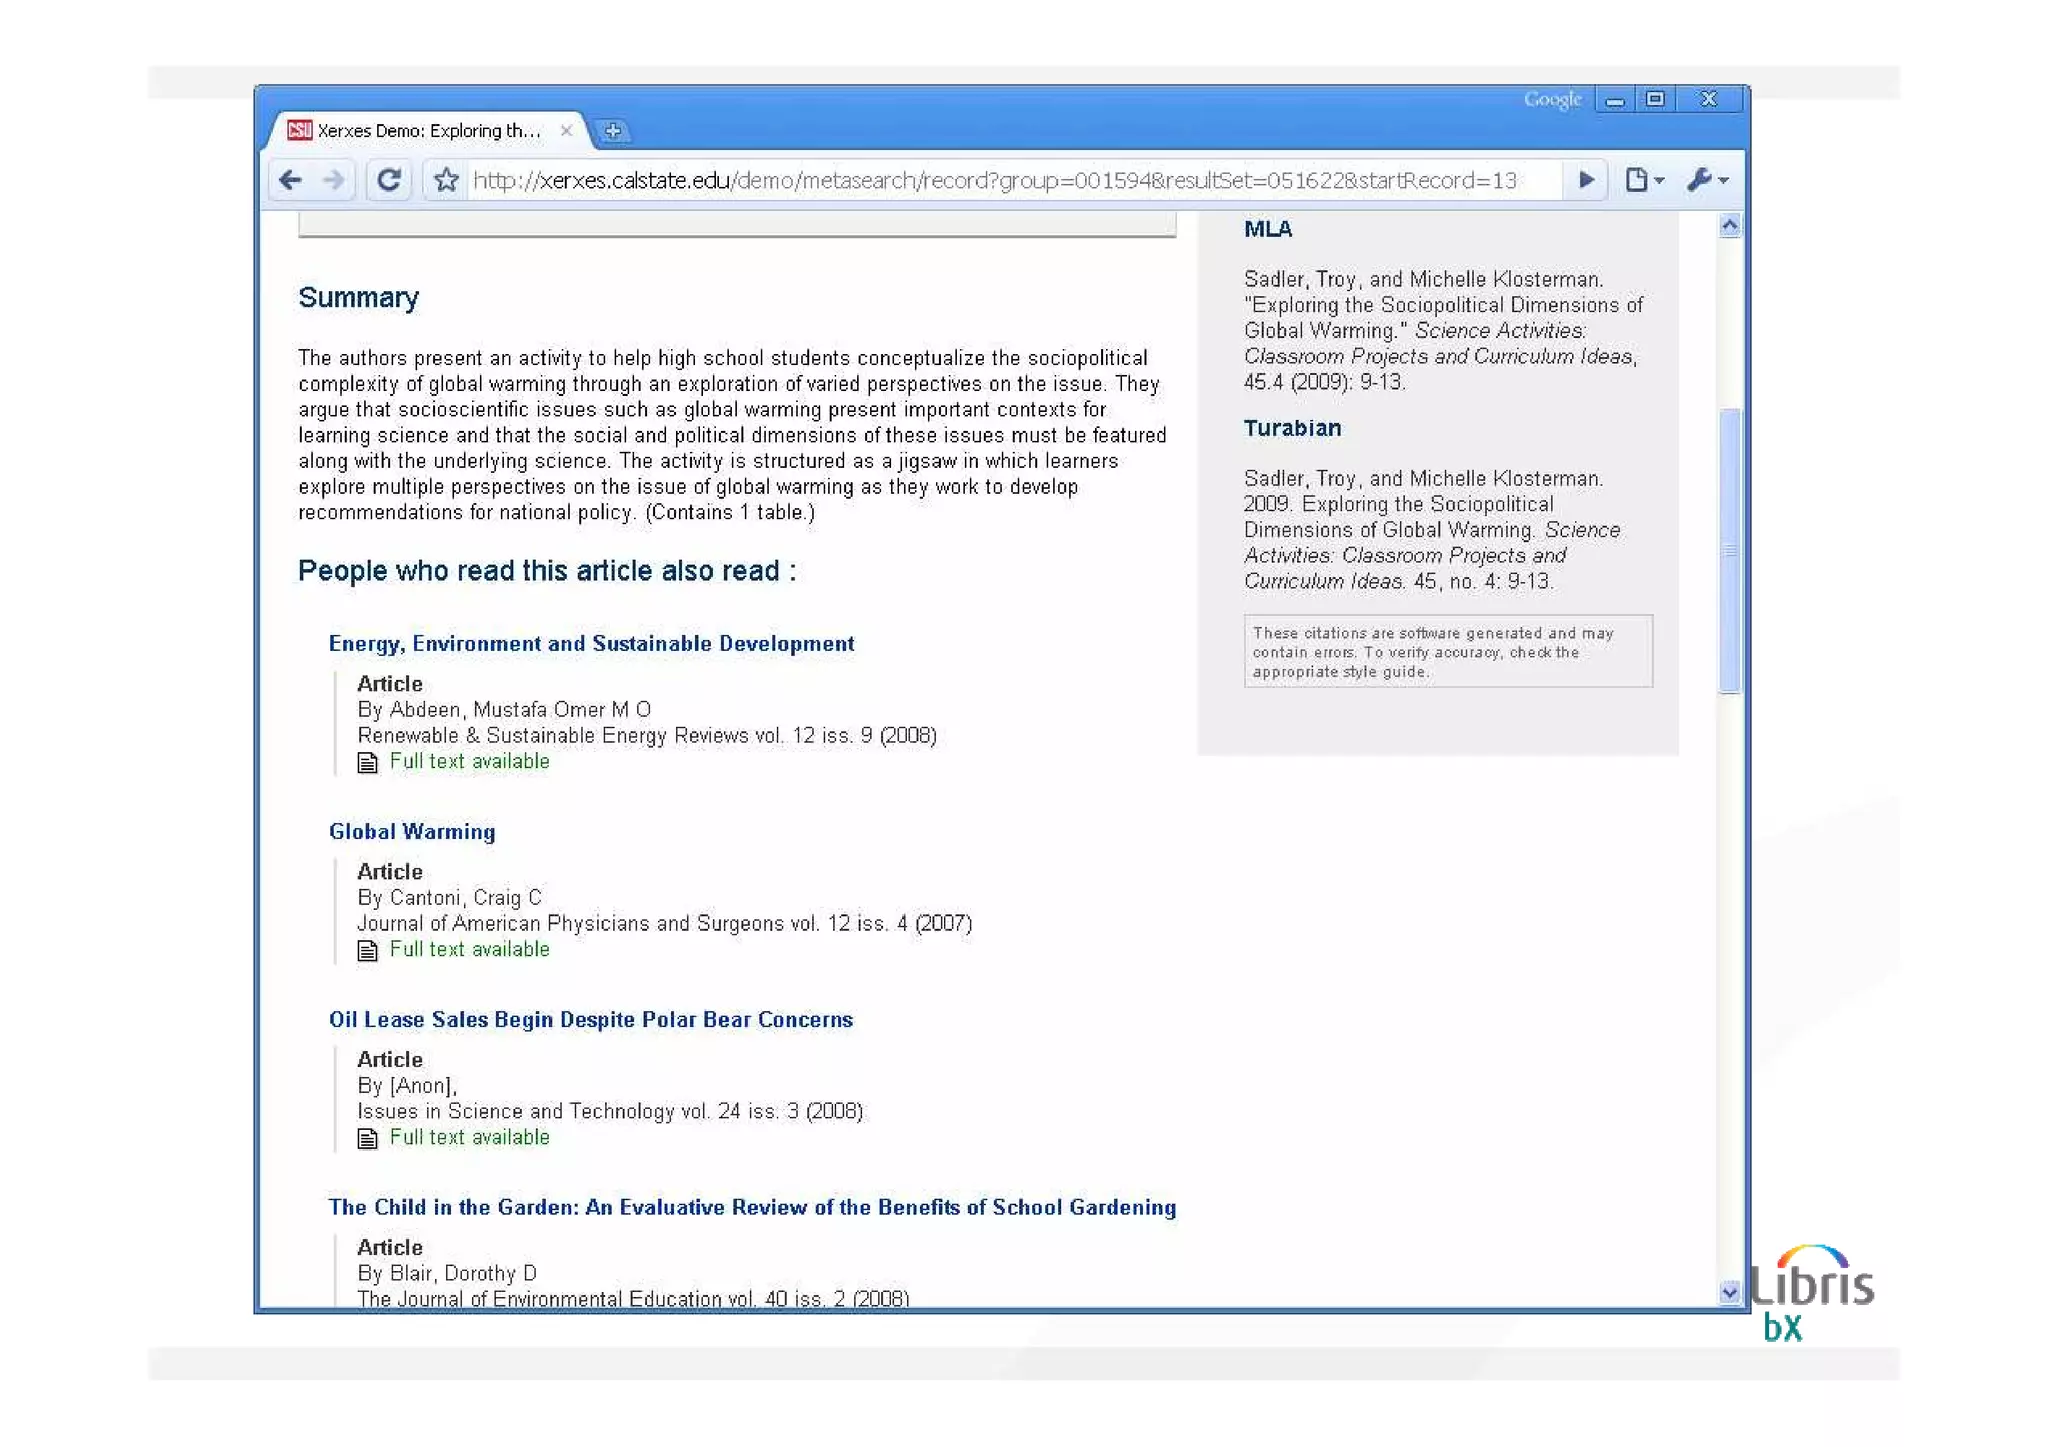Click the address bar URL field
The image size is (2048, 1447).
(993, 180)
